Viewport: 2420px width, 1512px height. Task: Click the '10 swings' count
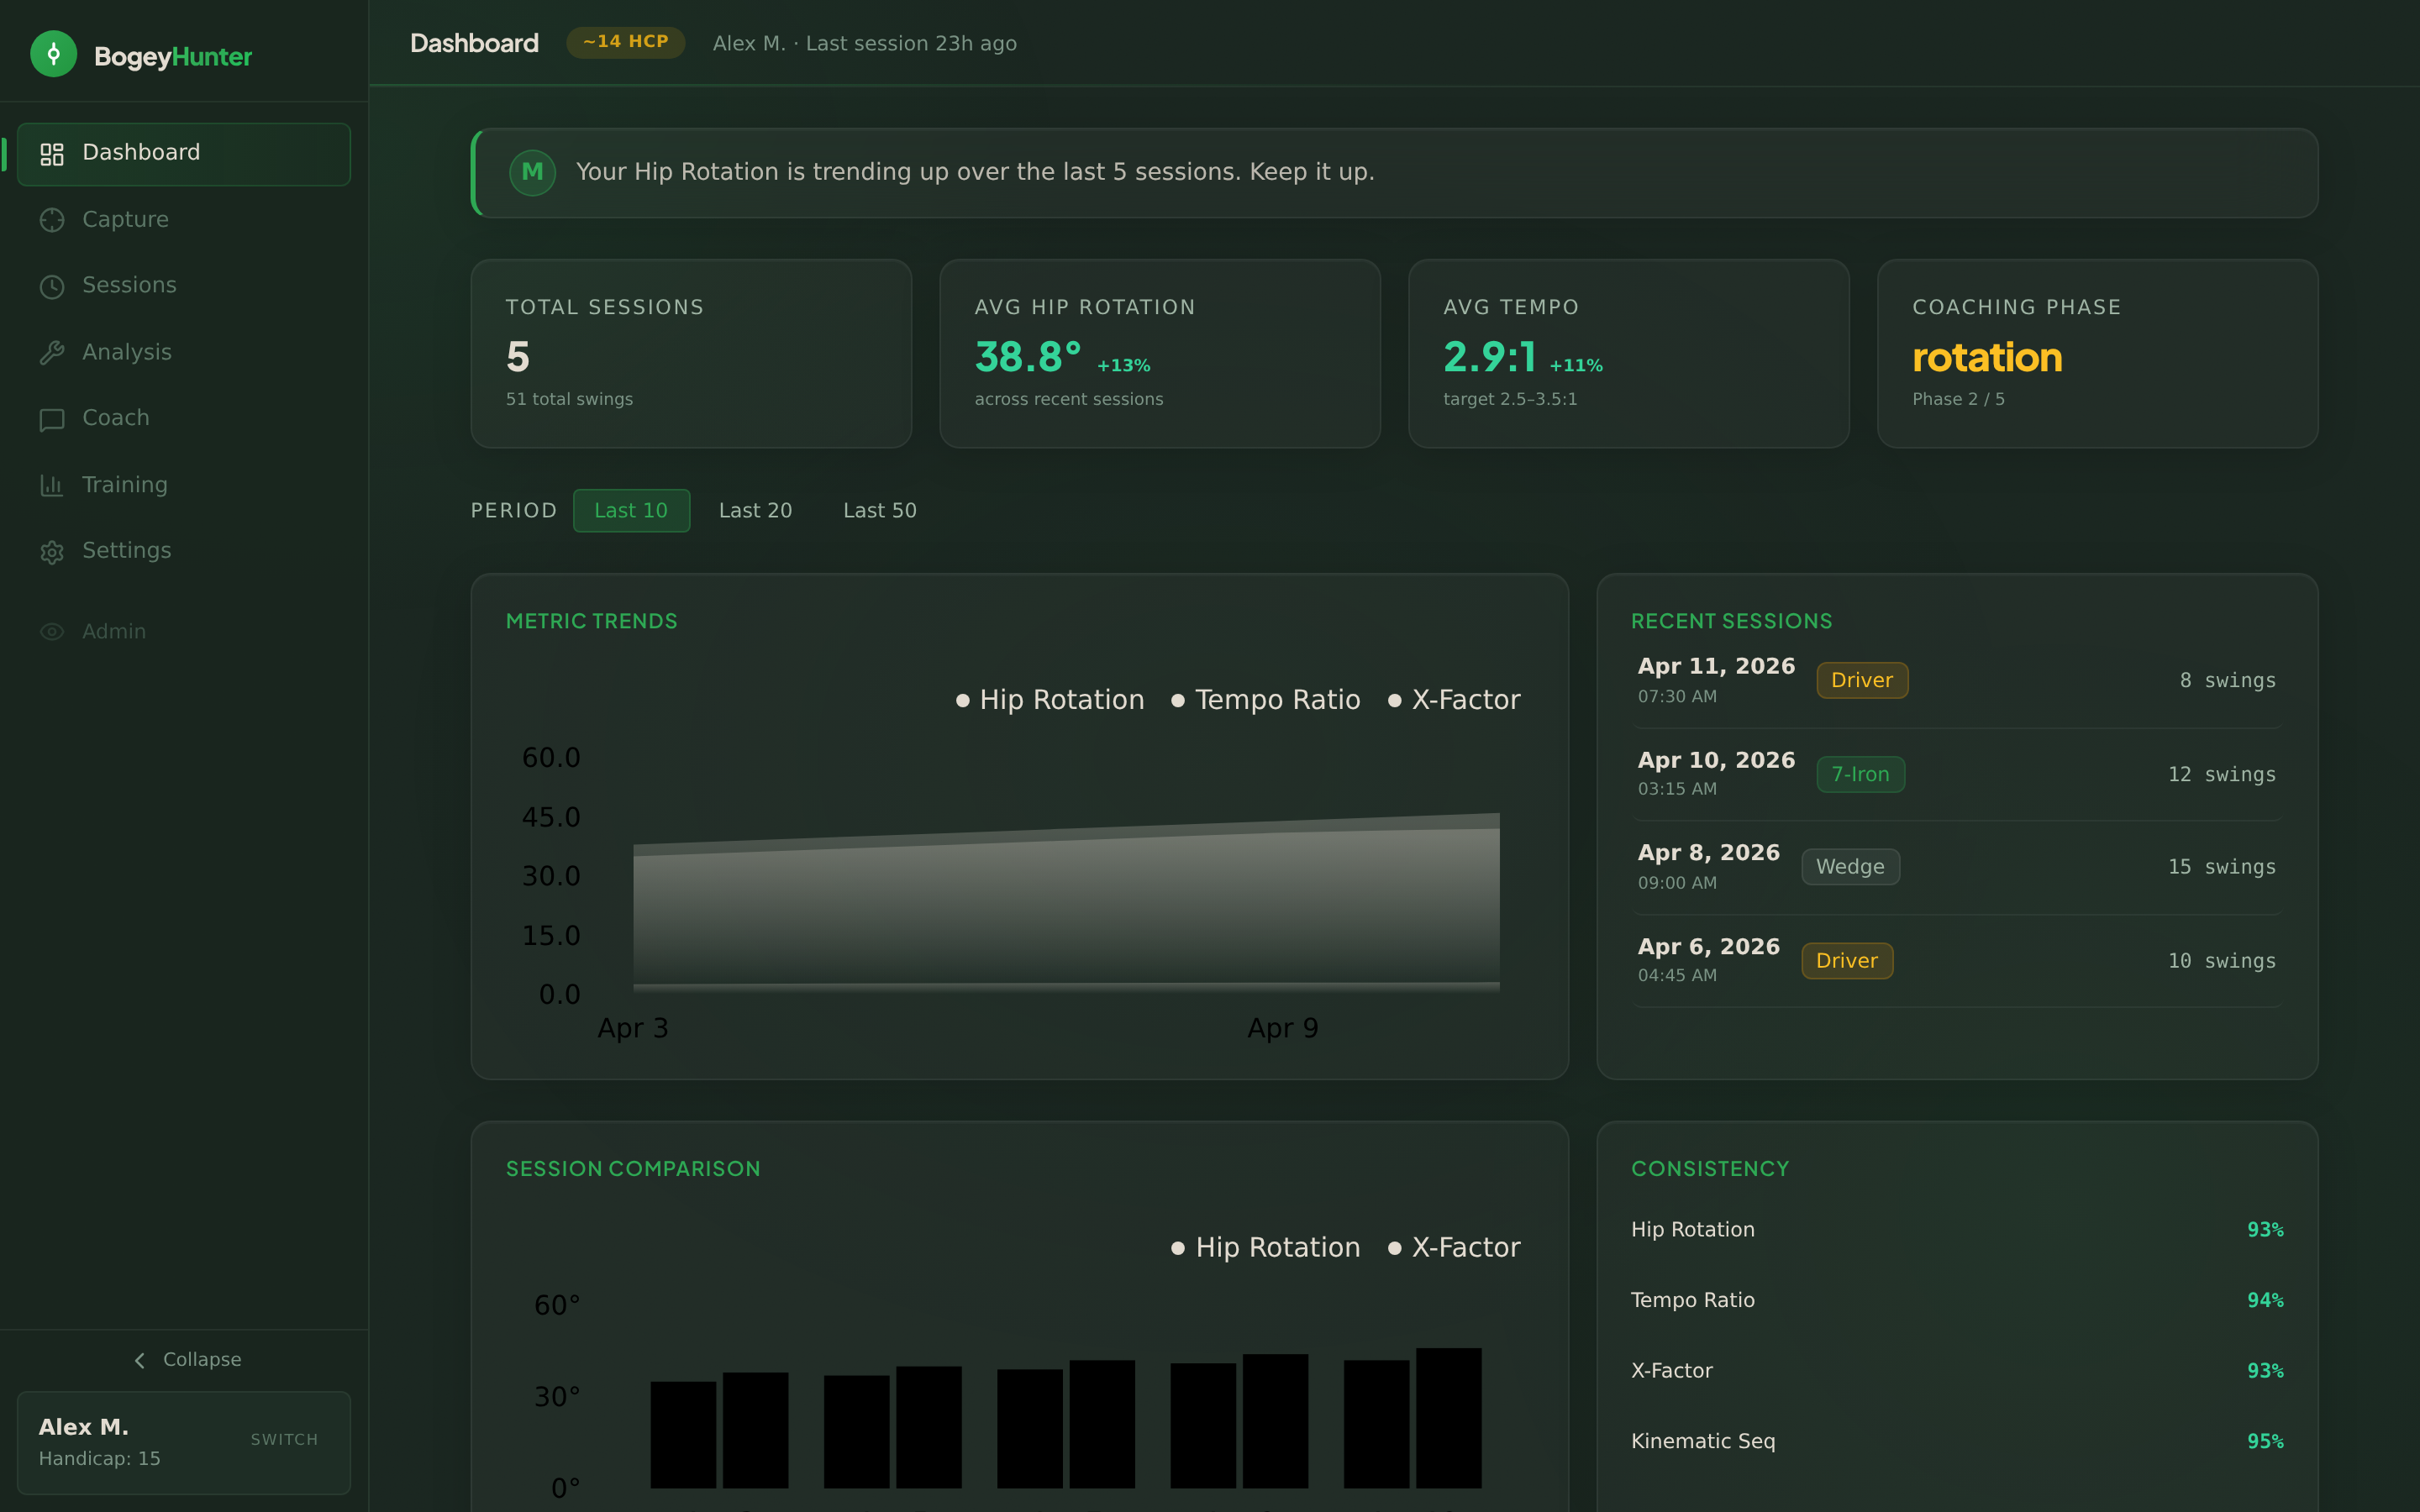[2221, 961]
